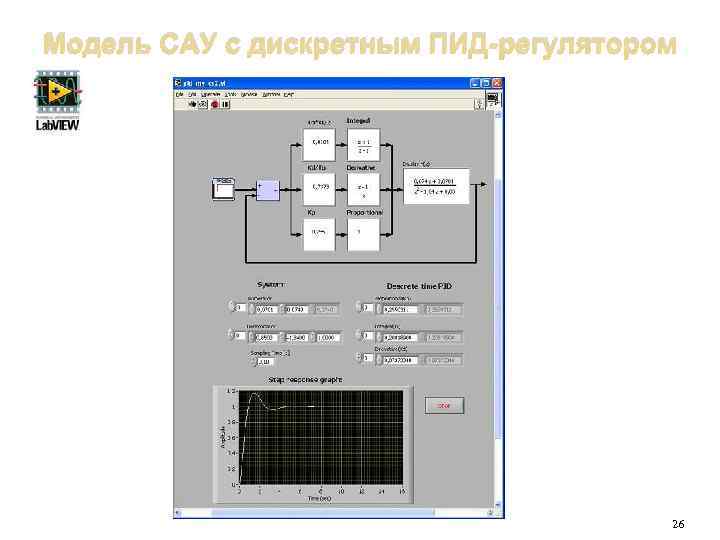Click the first numerator coefficient field
The height and width of the screenshot is (540, 720).
pos(266,309)
